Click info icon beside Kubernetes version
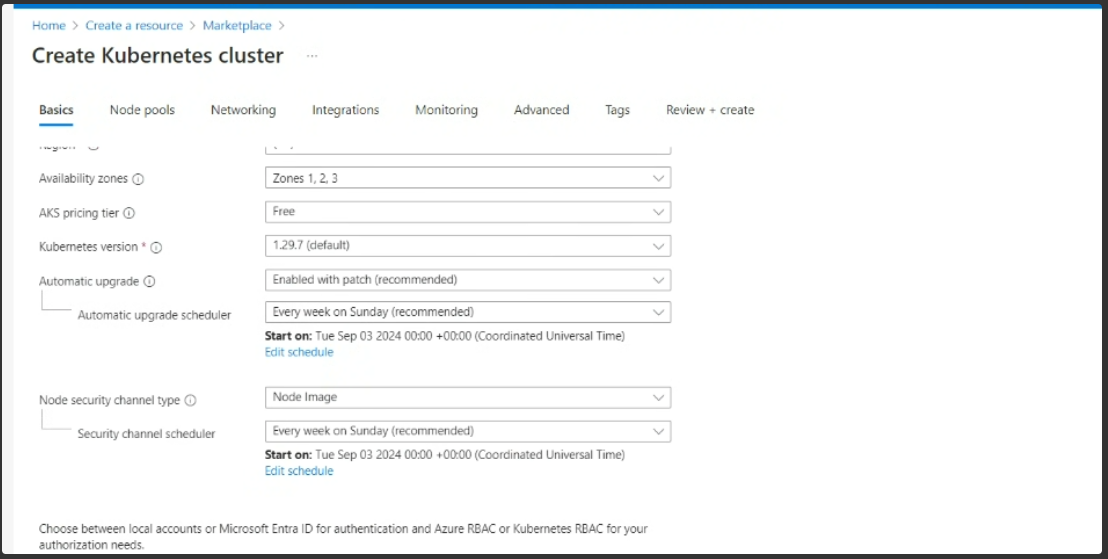1108x559 pixels. [156, 247]
